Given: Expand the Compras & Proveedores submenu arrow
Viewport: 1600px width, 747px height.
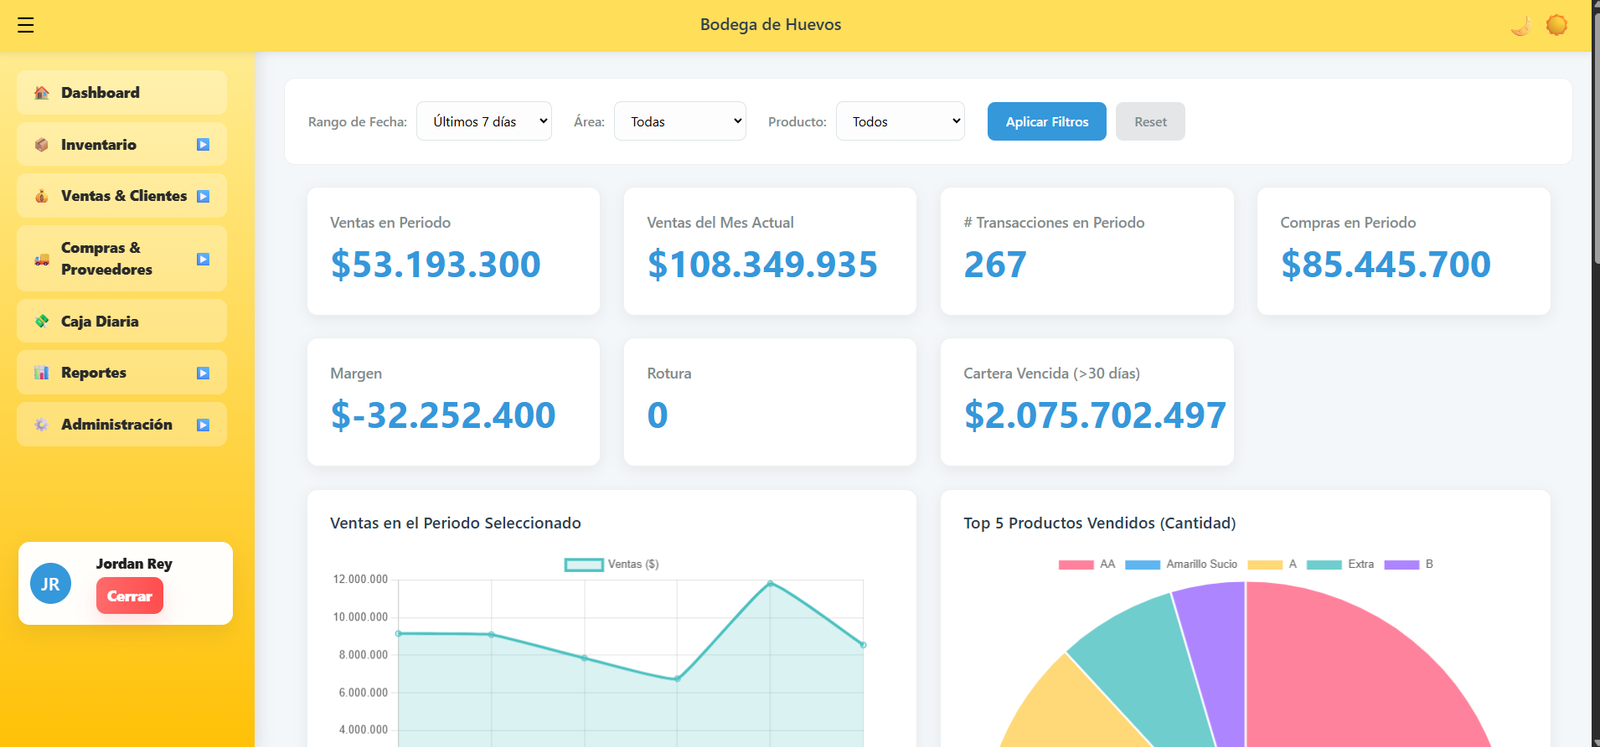Looking at the screenshot, I should coord(203,259).
